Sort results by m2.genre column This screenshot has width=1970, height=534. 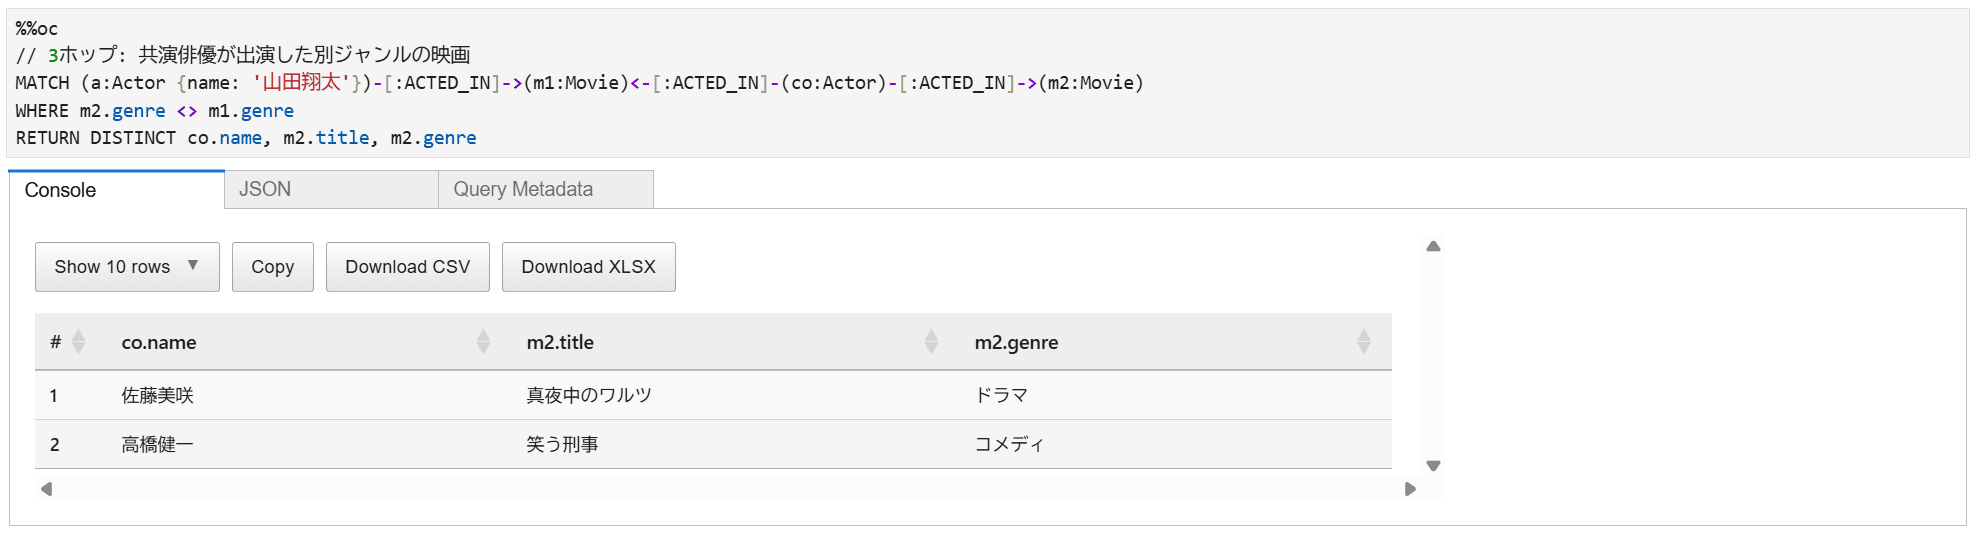(x=1363, y=342)
